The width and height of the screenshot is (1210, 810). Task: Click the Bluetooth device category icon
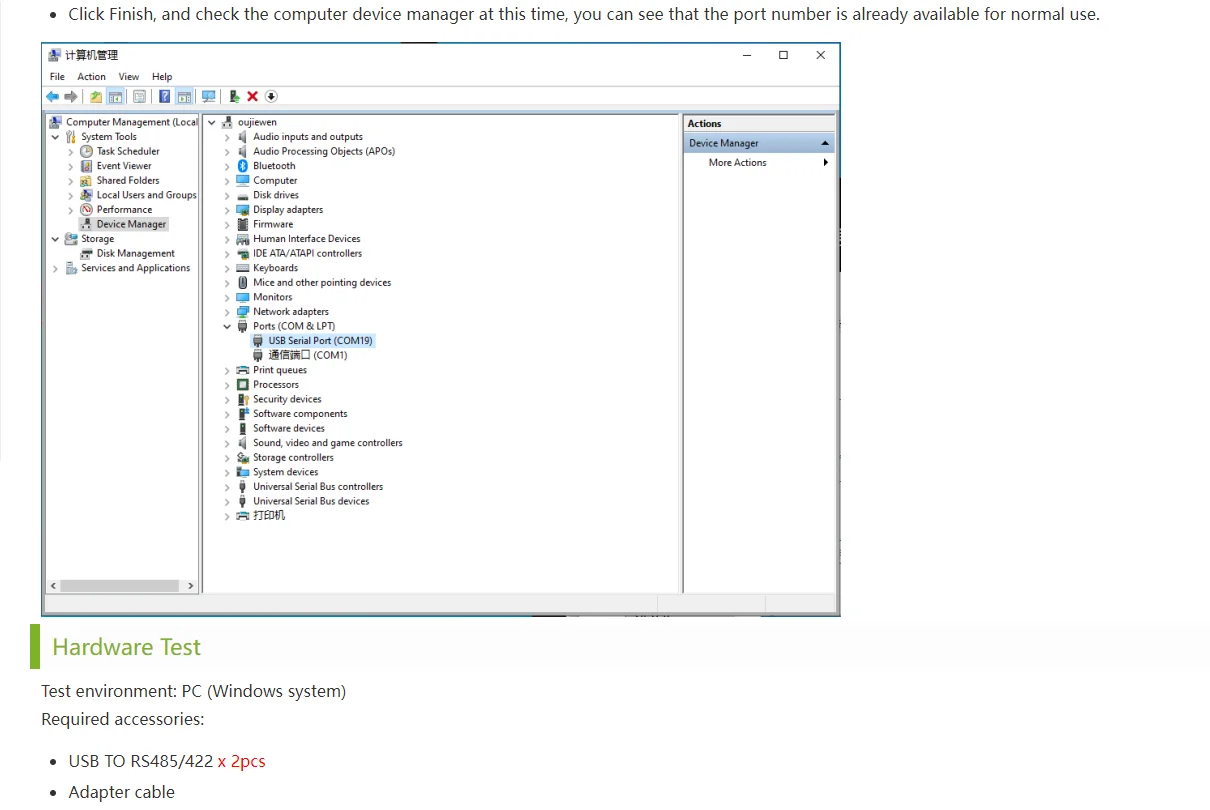click(x=242, y=166)
